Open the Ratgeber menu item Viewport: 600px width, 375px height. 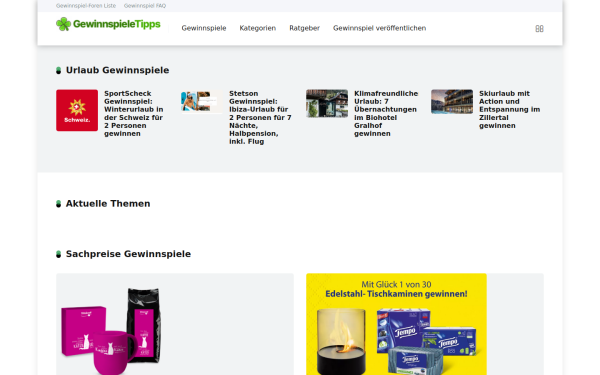point(305,28)
